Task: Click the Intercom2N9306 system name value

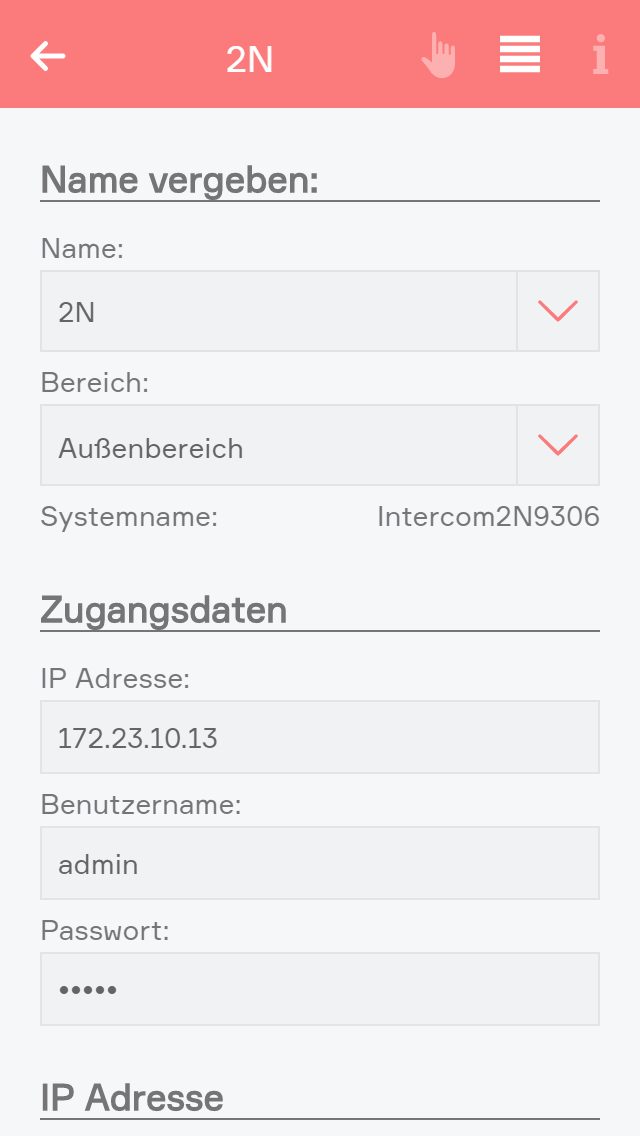Action: pyautogui.click(x=488, y=517)
